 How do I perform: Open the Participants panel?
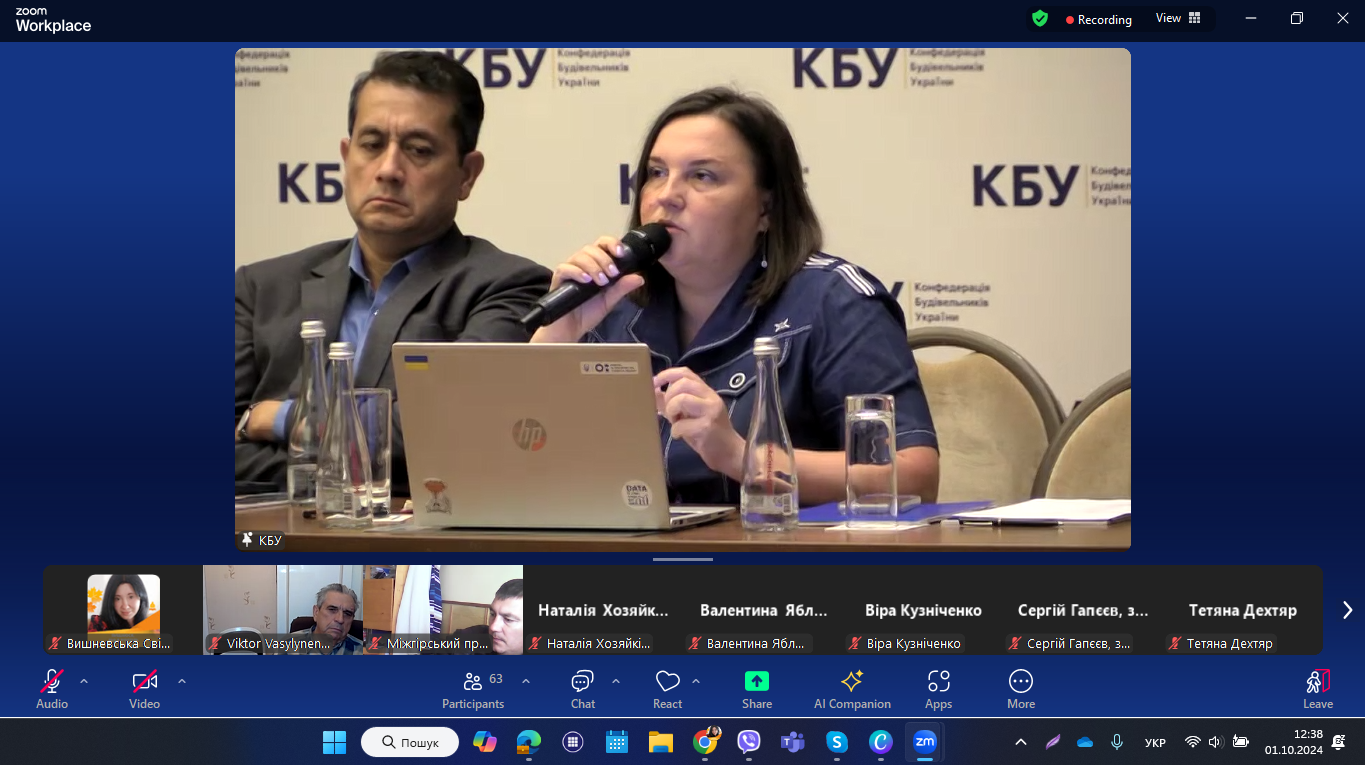[473, 689]
